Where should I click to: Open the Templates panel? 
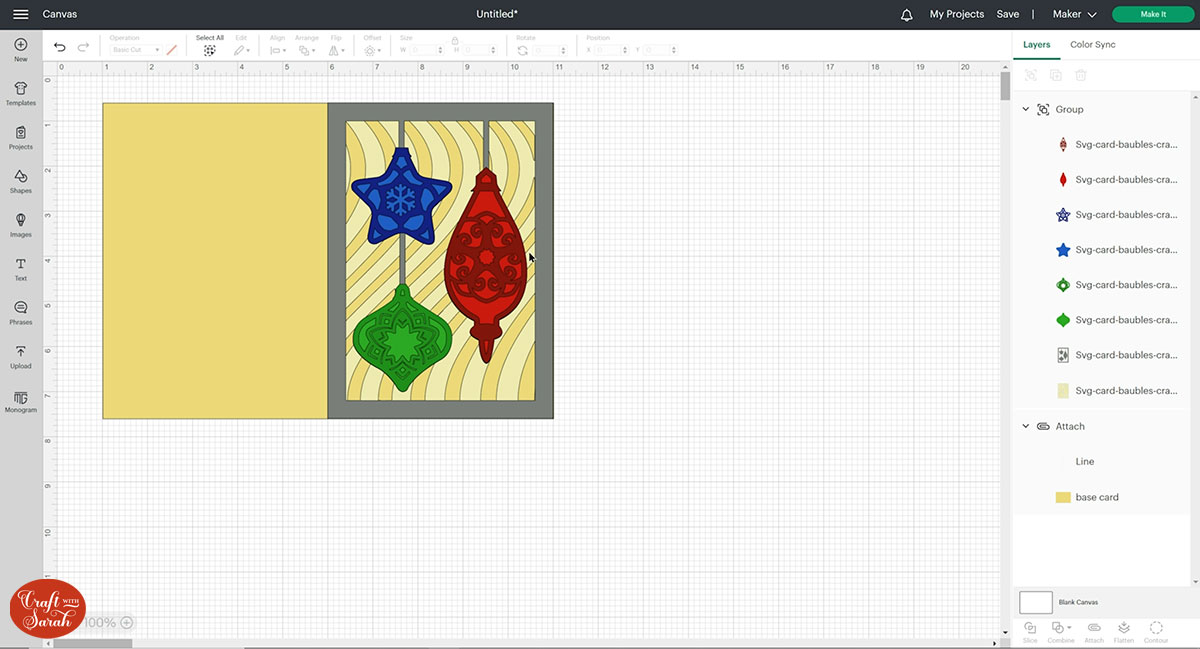(20, 93)
